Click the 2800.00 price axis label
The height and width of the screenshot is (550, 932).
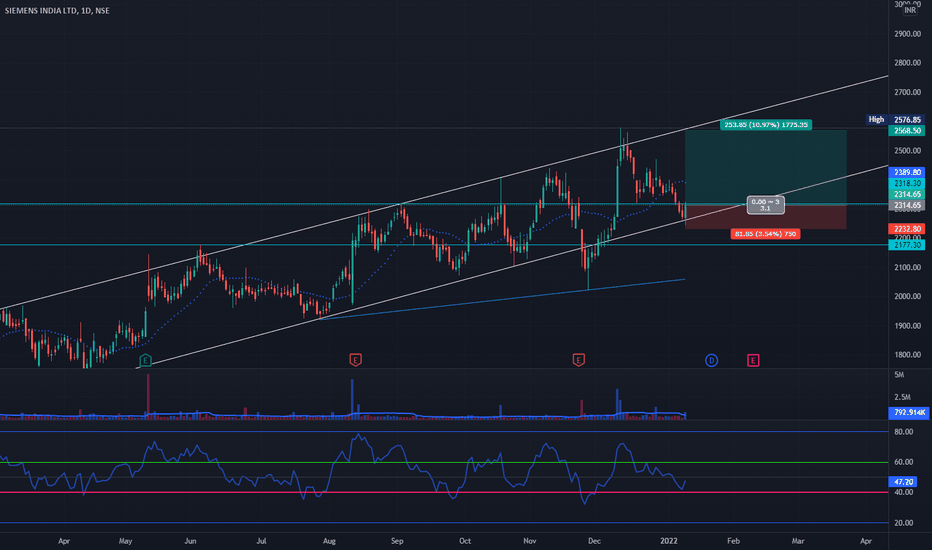point(907,63)
